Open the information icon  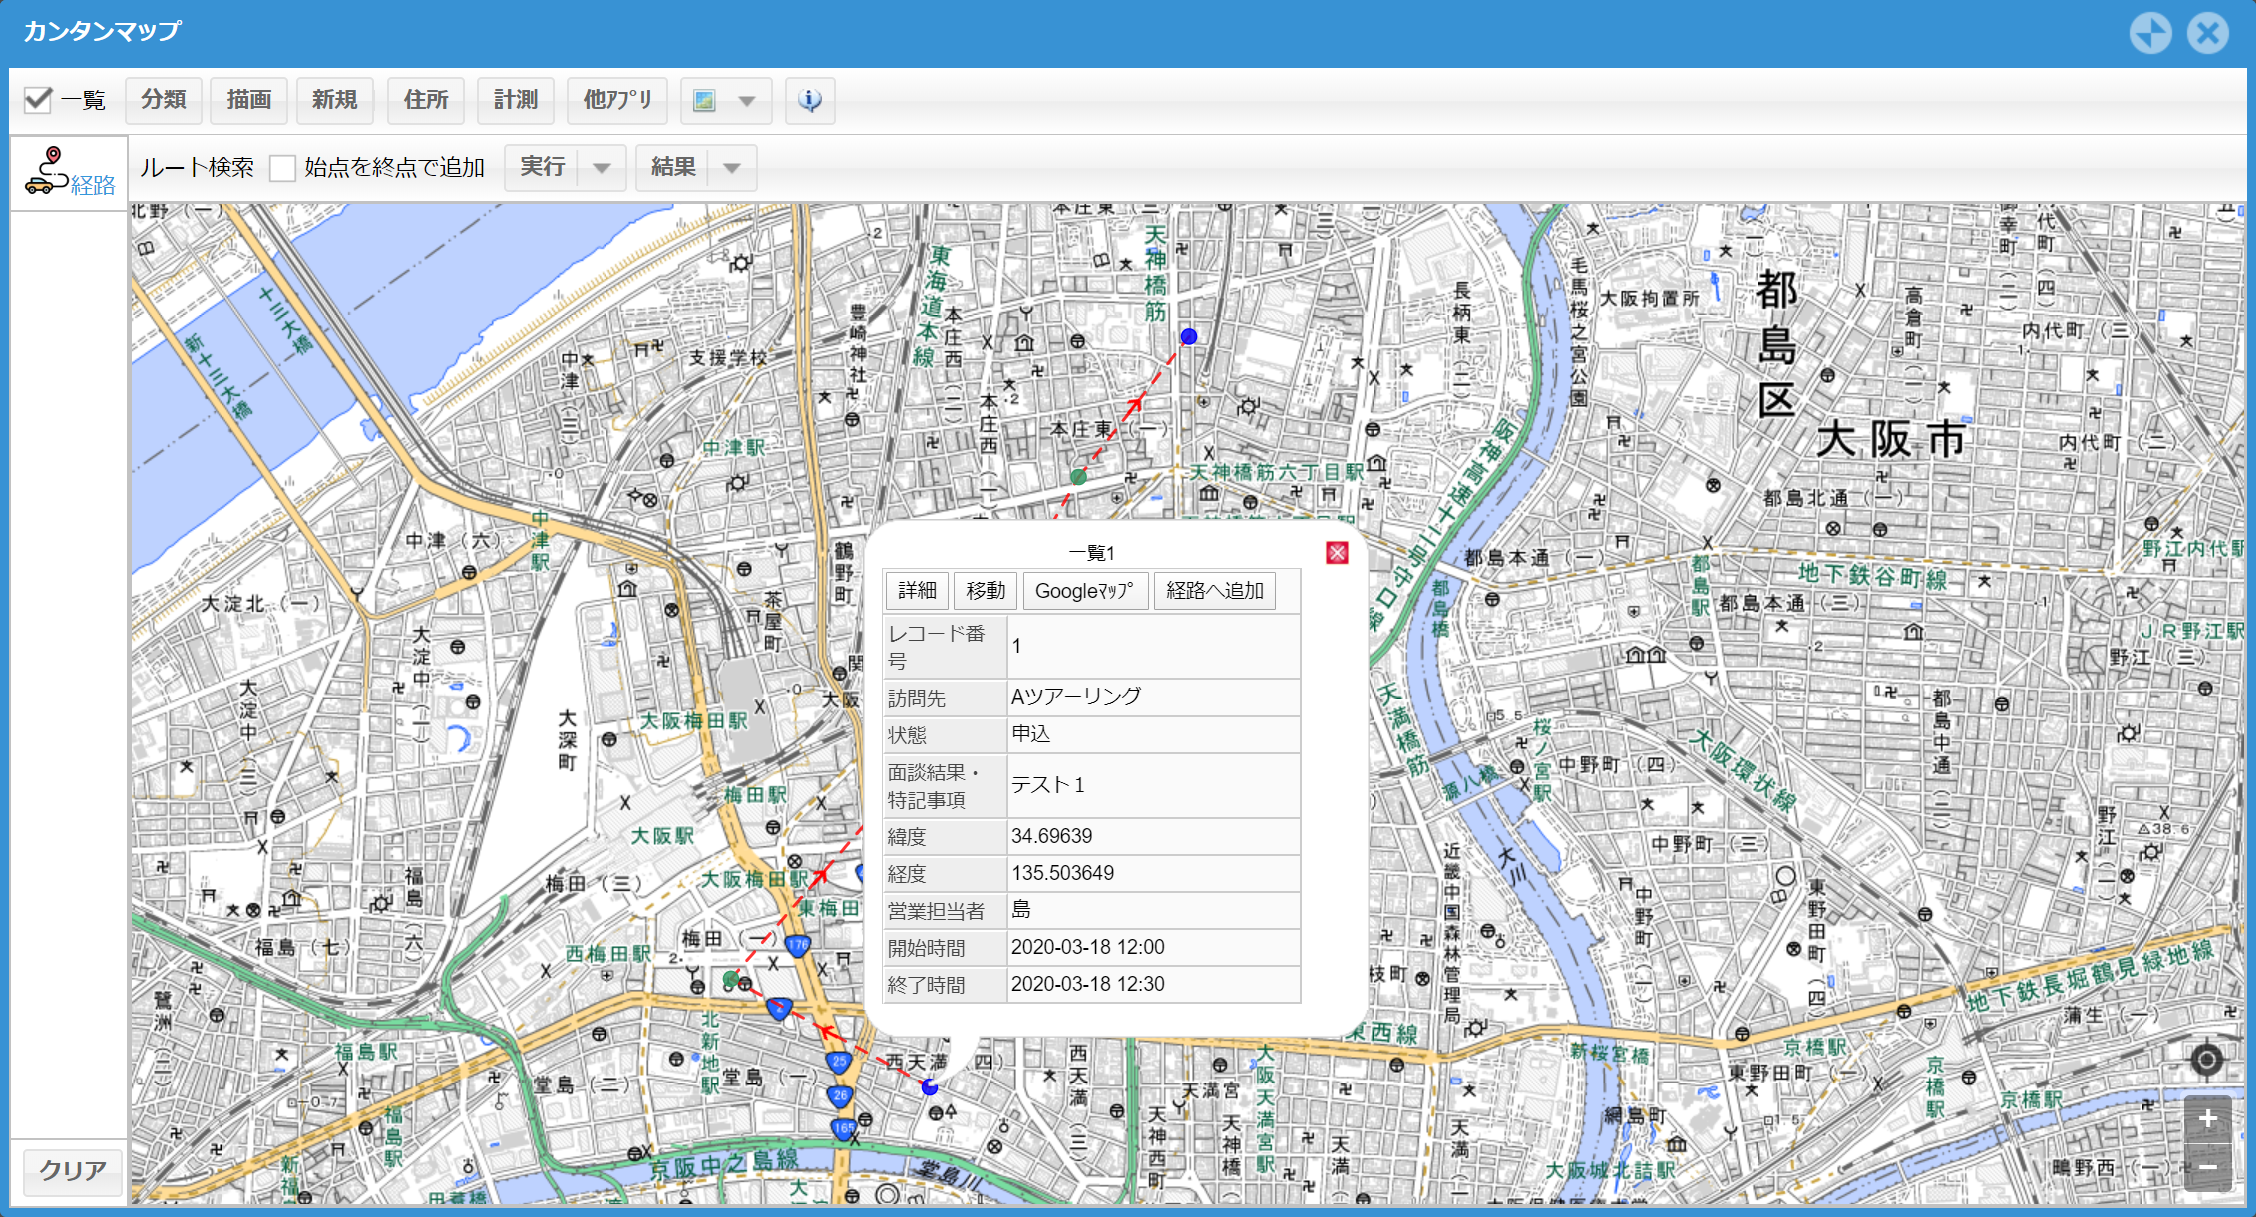(x=810, y=100)
